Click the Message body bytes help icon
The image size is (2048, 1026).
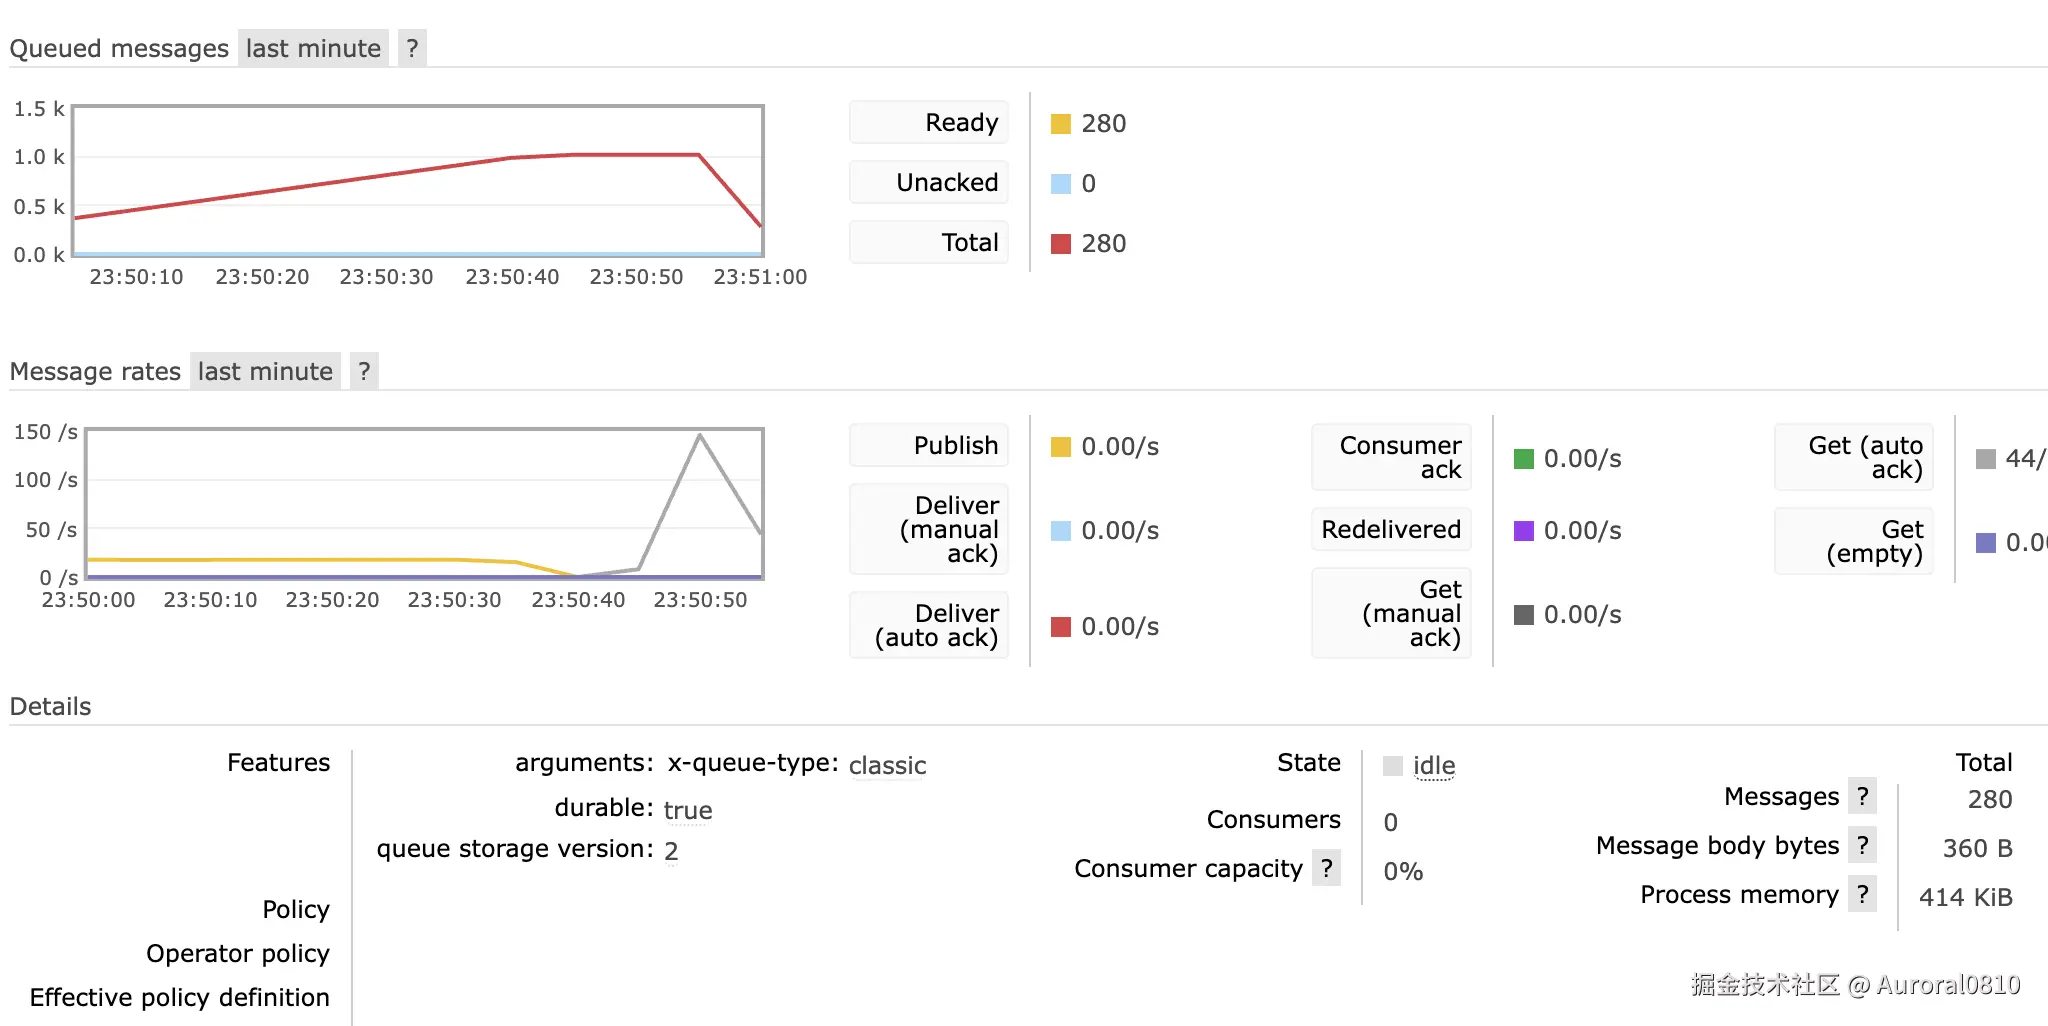coord(1862,846)
